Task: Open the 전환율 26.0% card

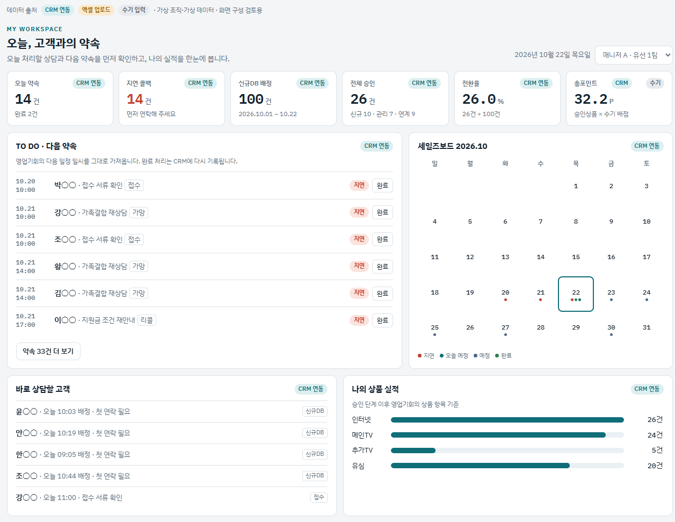Action: pyautogui.click(x=508, y=99)
